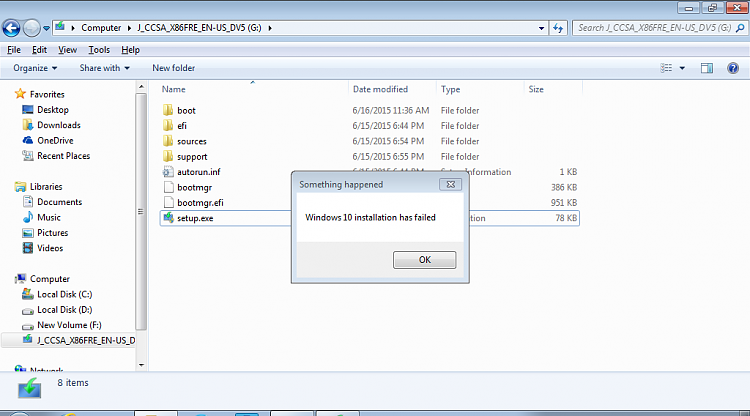750x416 pixels.
Task: Select the bootmgr.efi file icon
Action: [x=167, y=202]
